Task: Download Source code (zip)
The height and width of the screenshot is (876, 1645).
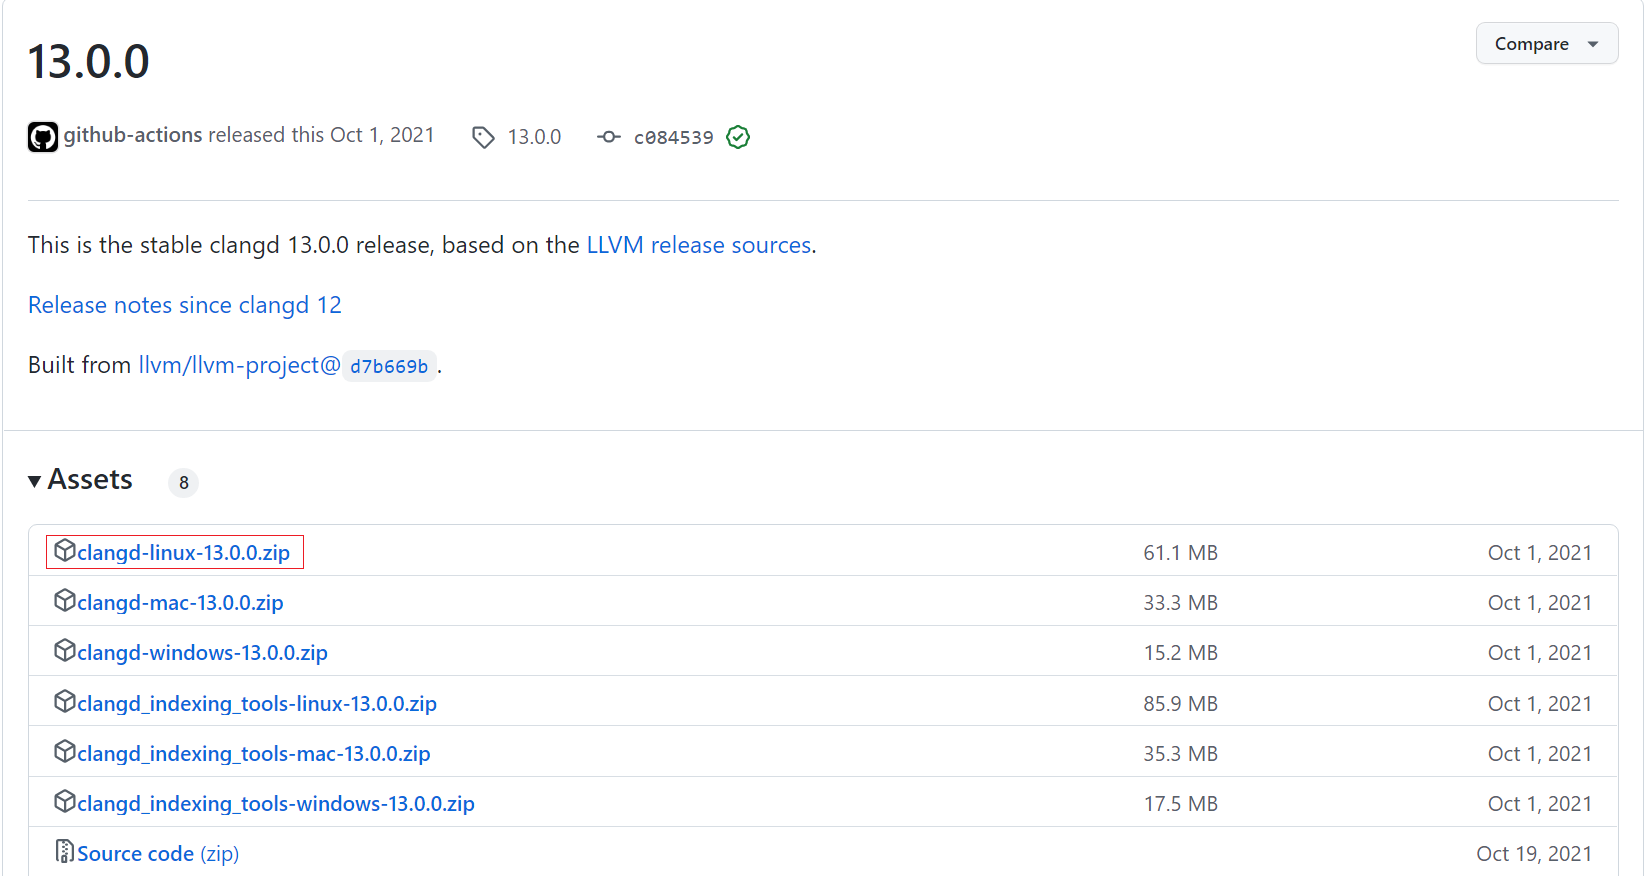Action: pyautogui.click(x=158, y=854)
